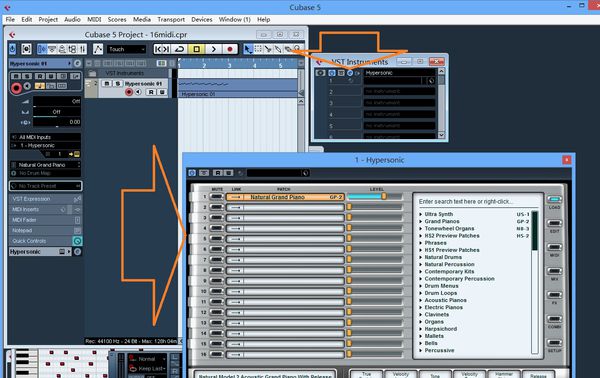This screenshot has height=378, width=600.
Task: Toggle the automation mode curve icon
Action: tap(98, 49)
